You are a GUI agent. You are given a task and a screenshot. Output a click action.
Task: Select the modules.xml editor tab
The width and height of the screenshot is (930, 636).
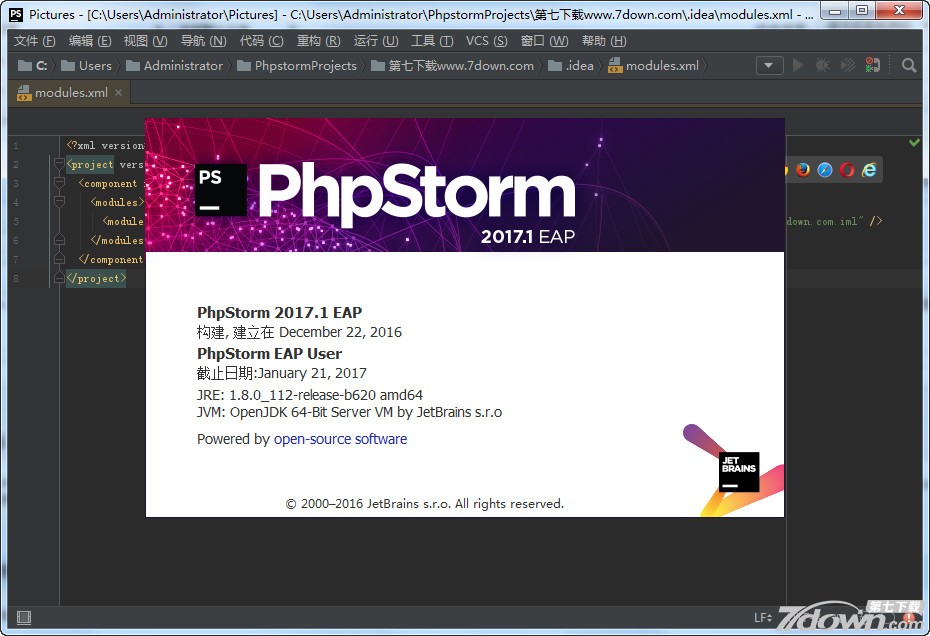[x=70, y=93]
